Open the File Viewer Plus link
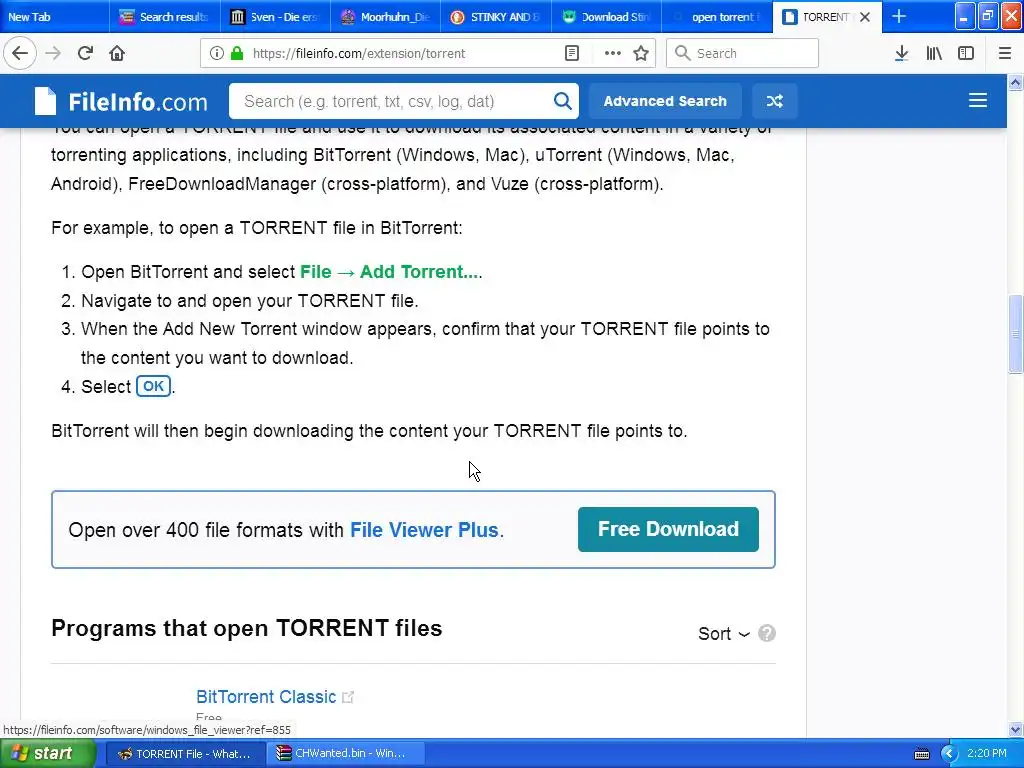The width and height of the screenshot is (1024, 768). point(424,530)
